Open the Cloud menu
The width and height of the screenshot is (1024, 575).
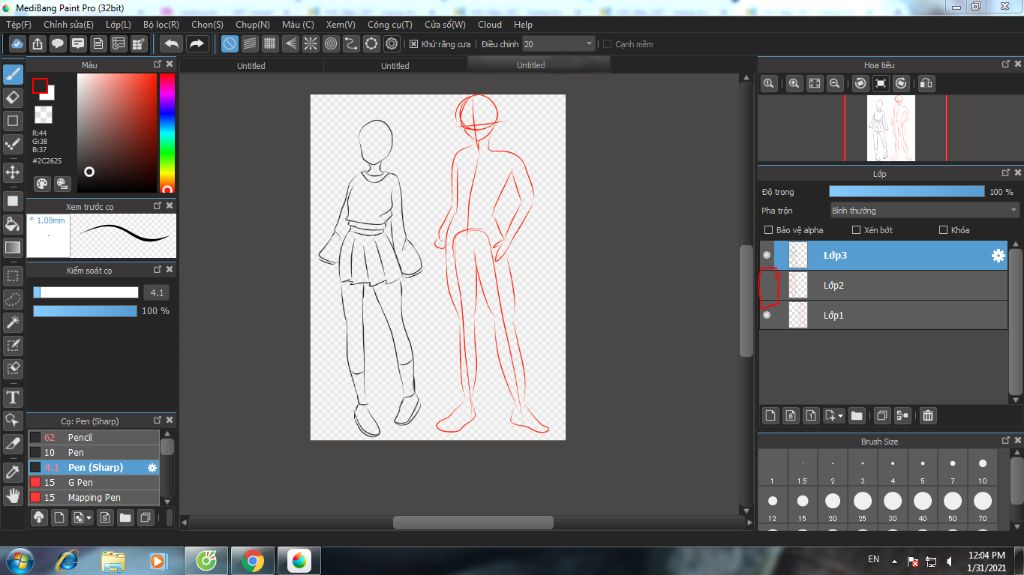pyautogui.click(x=490, y=24)
